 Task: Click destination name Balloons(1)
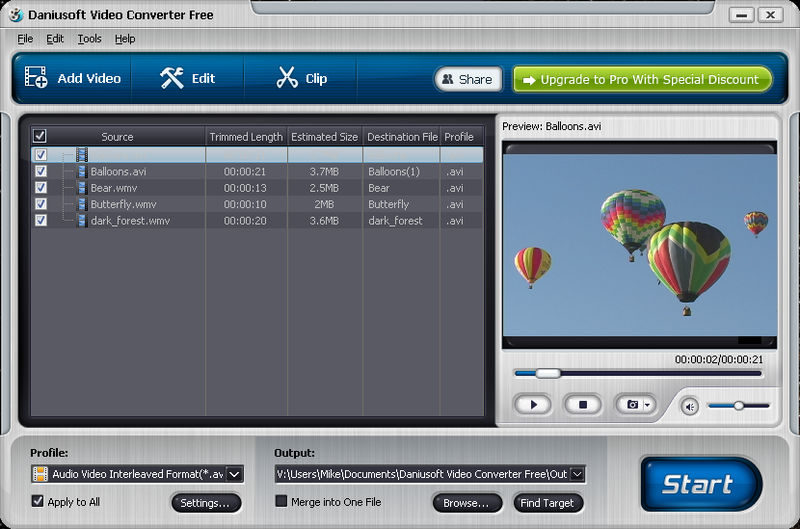(394, 171)
